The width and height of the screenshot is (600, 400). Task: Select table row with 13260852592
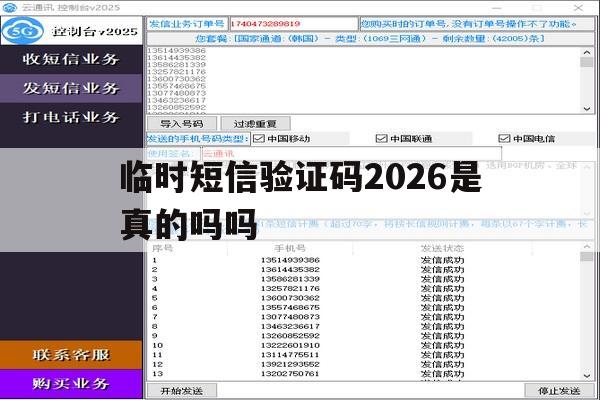[364, 336]
